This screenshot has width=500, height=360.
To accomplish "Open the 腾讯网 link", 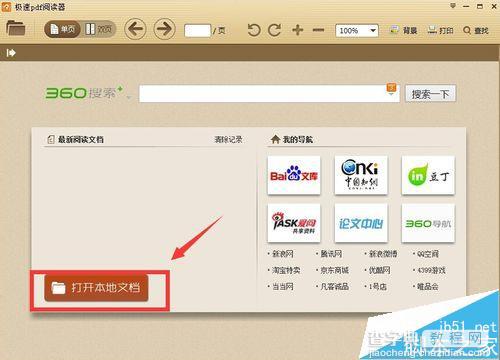I will click(331, 254).
